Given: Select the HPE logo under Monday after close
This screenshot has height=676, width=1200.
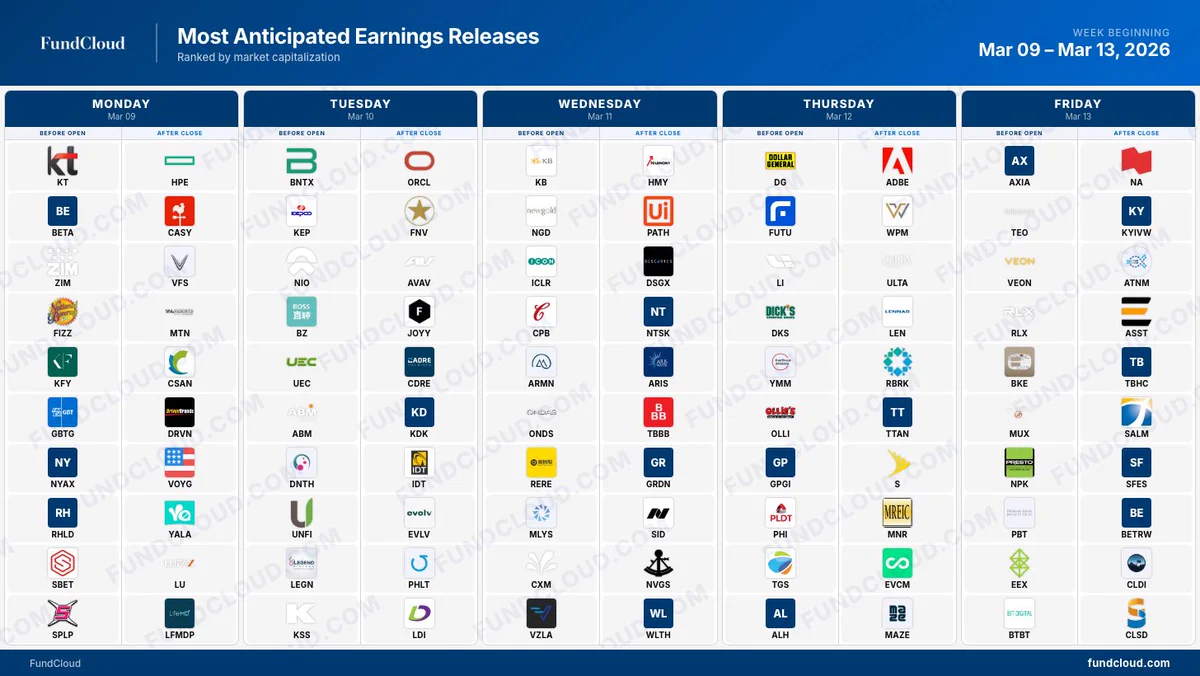Looking at the screenshot, I should pyautogui.click(x=180, y=161).
